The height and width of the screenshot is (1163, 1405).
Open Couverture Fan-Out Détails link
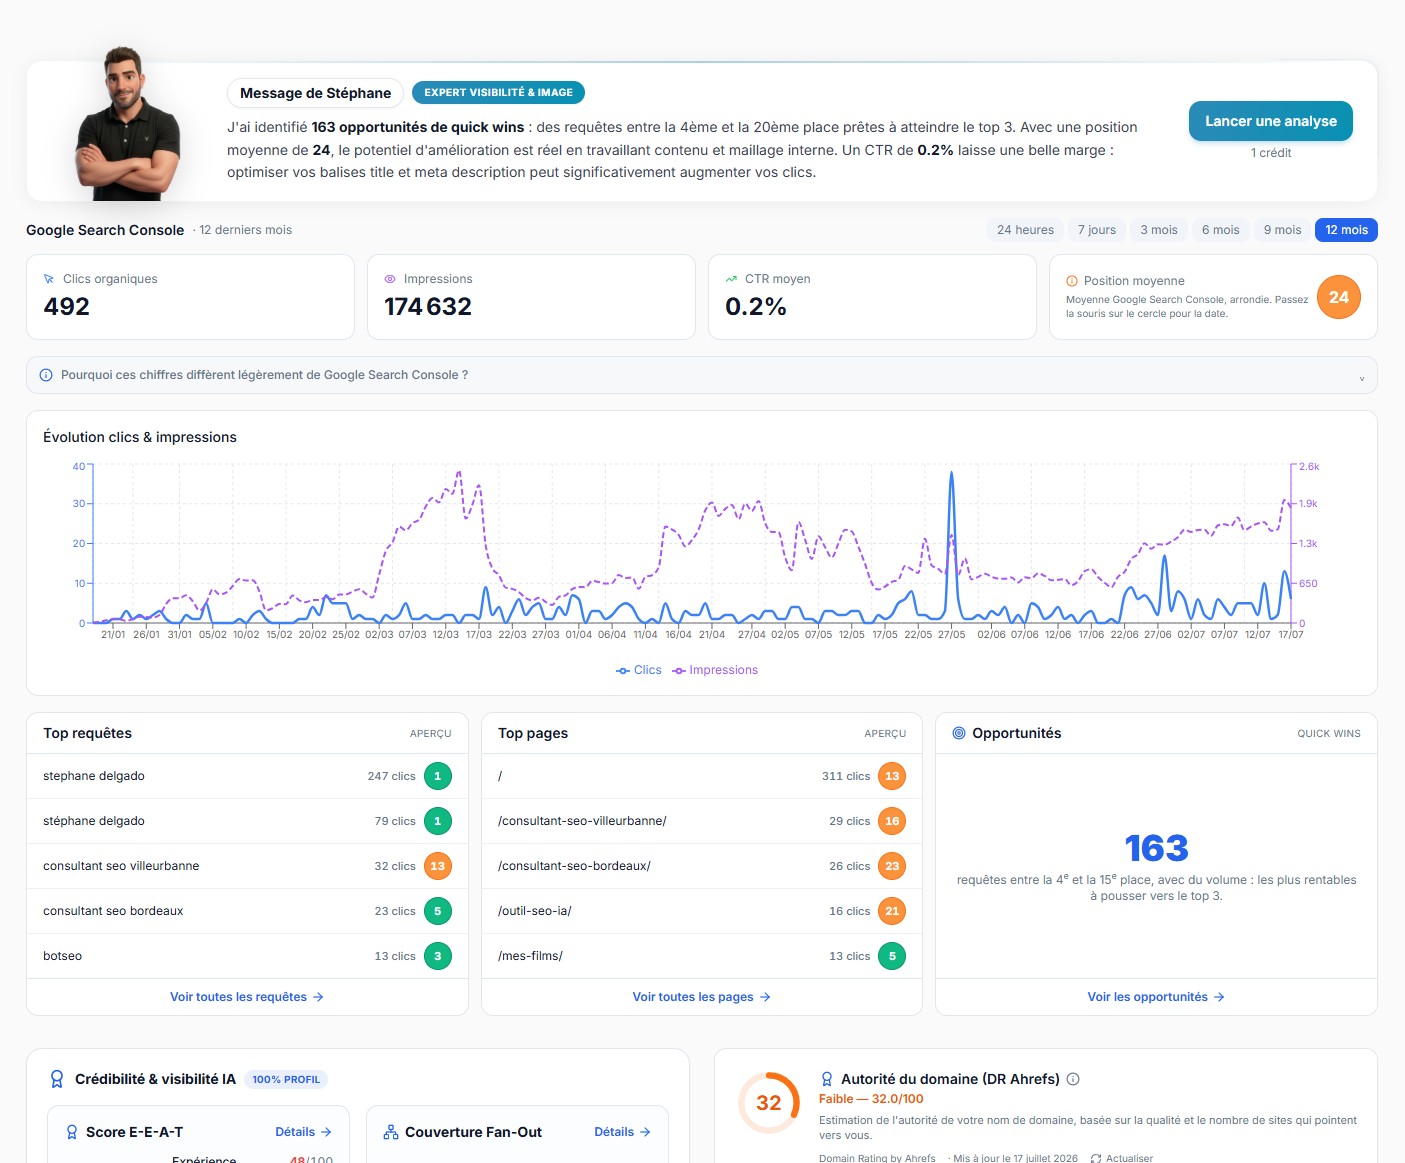[622, 1132]
